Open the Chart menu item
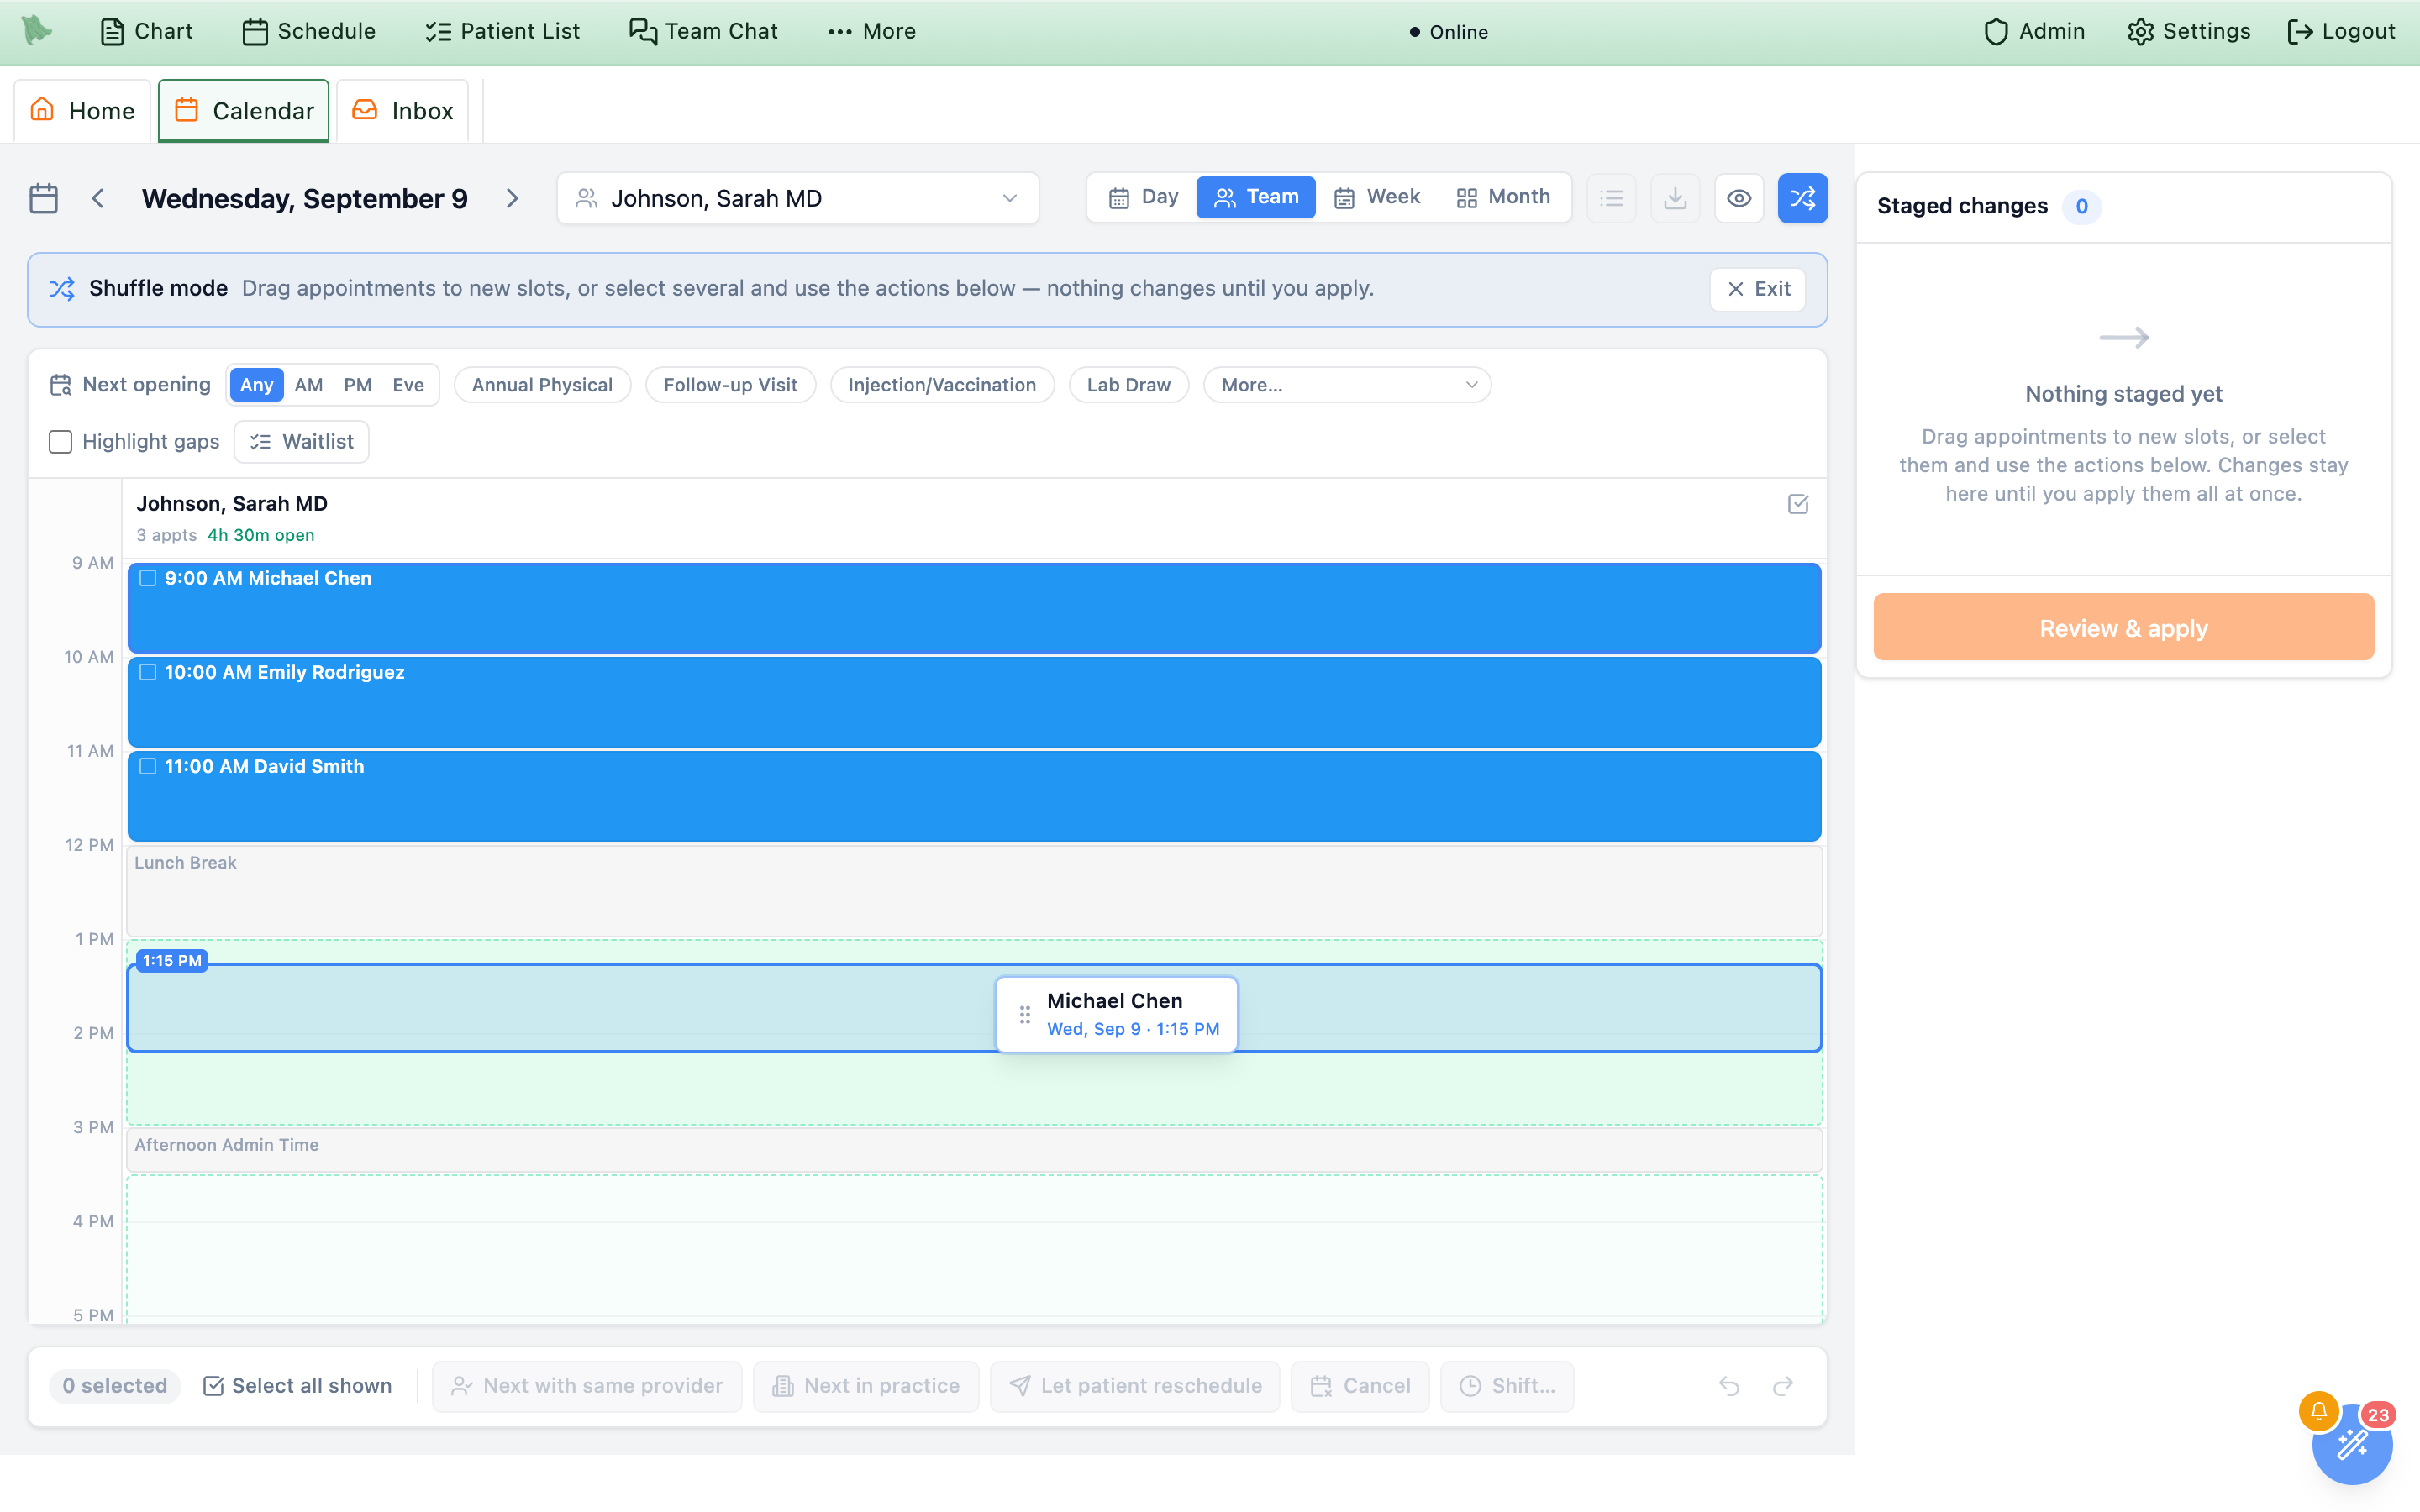Screen dimensions: 2420x1512 (x=147, y=31)
